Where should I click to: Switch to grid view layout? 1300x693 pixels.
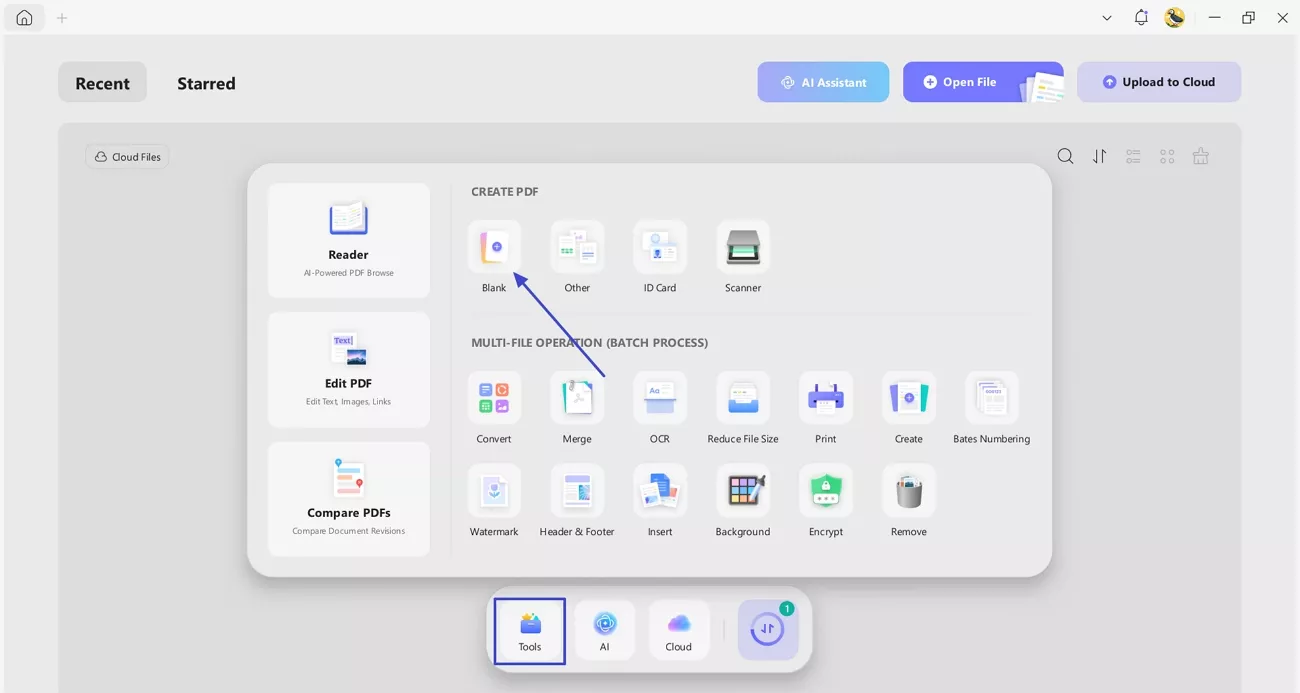[1167, 157]
